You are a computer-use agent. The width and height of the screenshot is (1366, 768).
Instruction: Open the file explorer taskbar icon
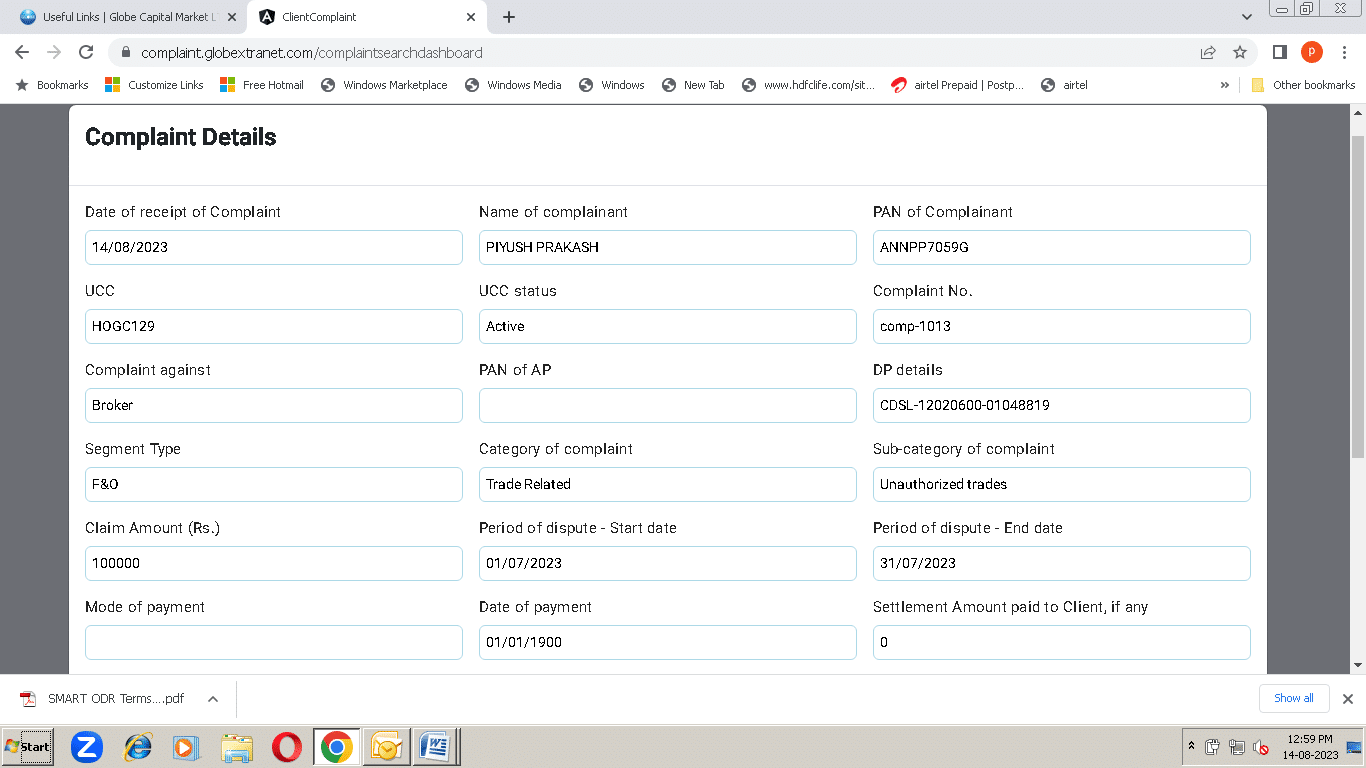[237, 747]
